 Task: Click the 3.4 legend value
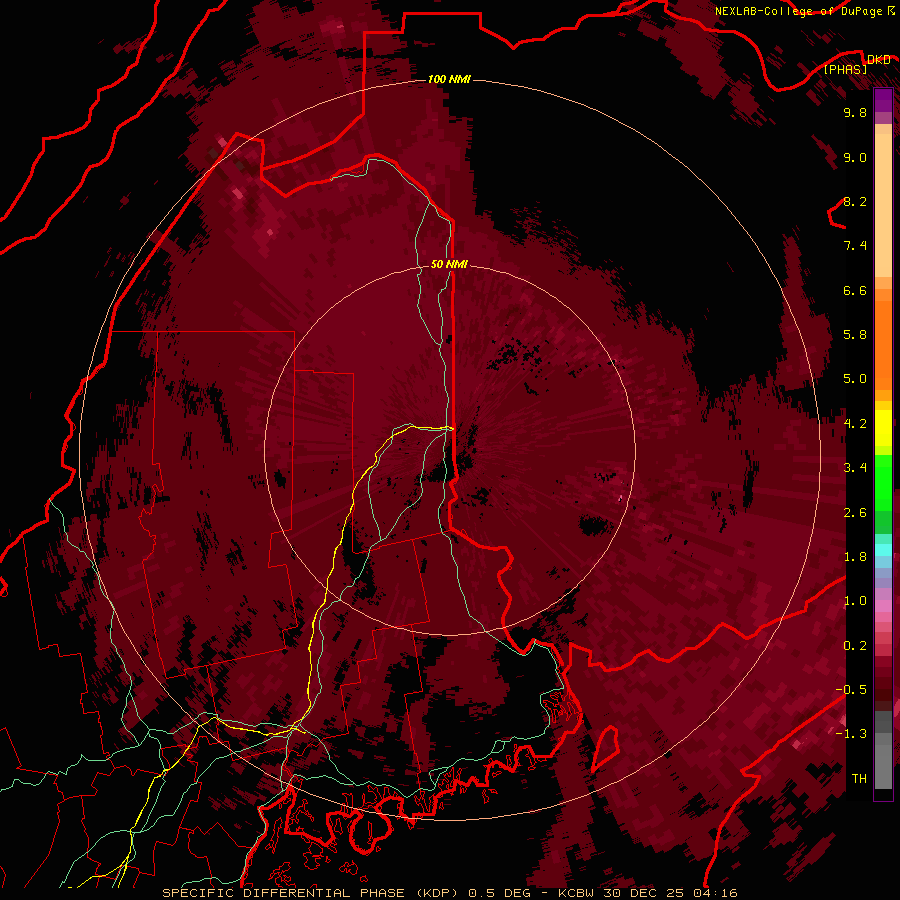[855, 468]
